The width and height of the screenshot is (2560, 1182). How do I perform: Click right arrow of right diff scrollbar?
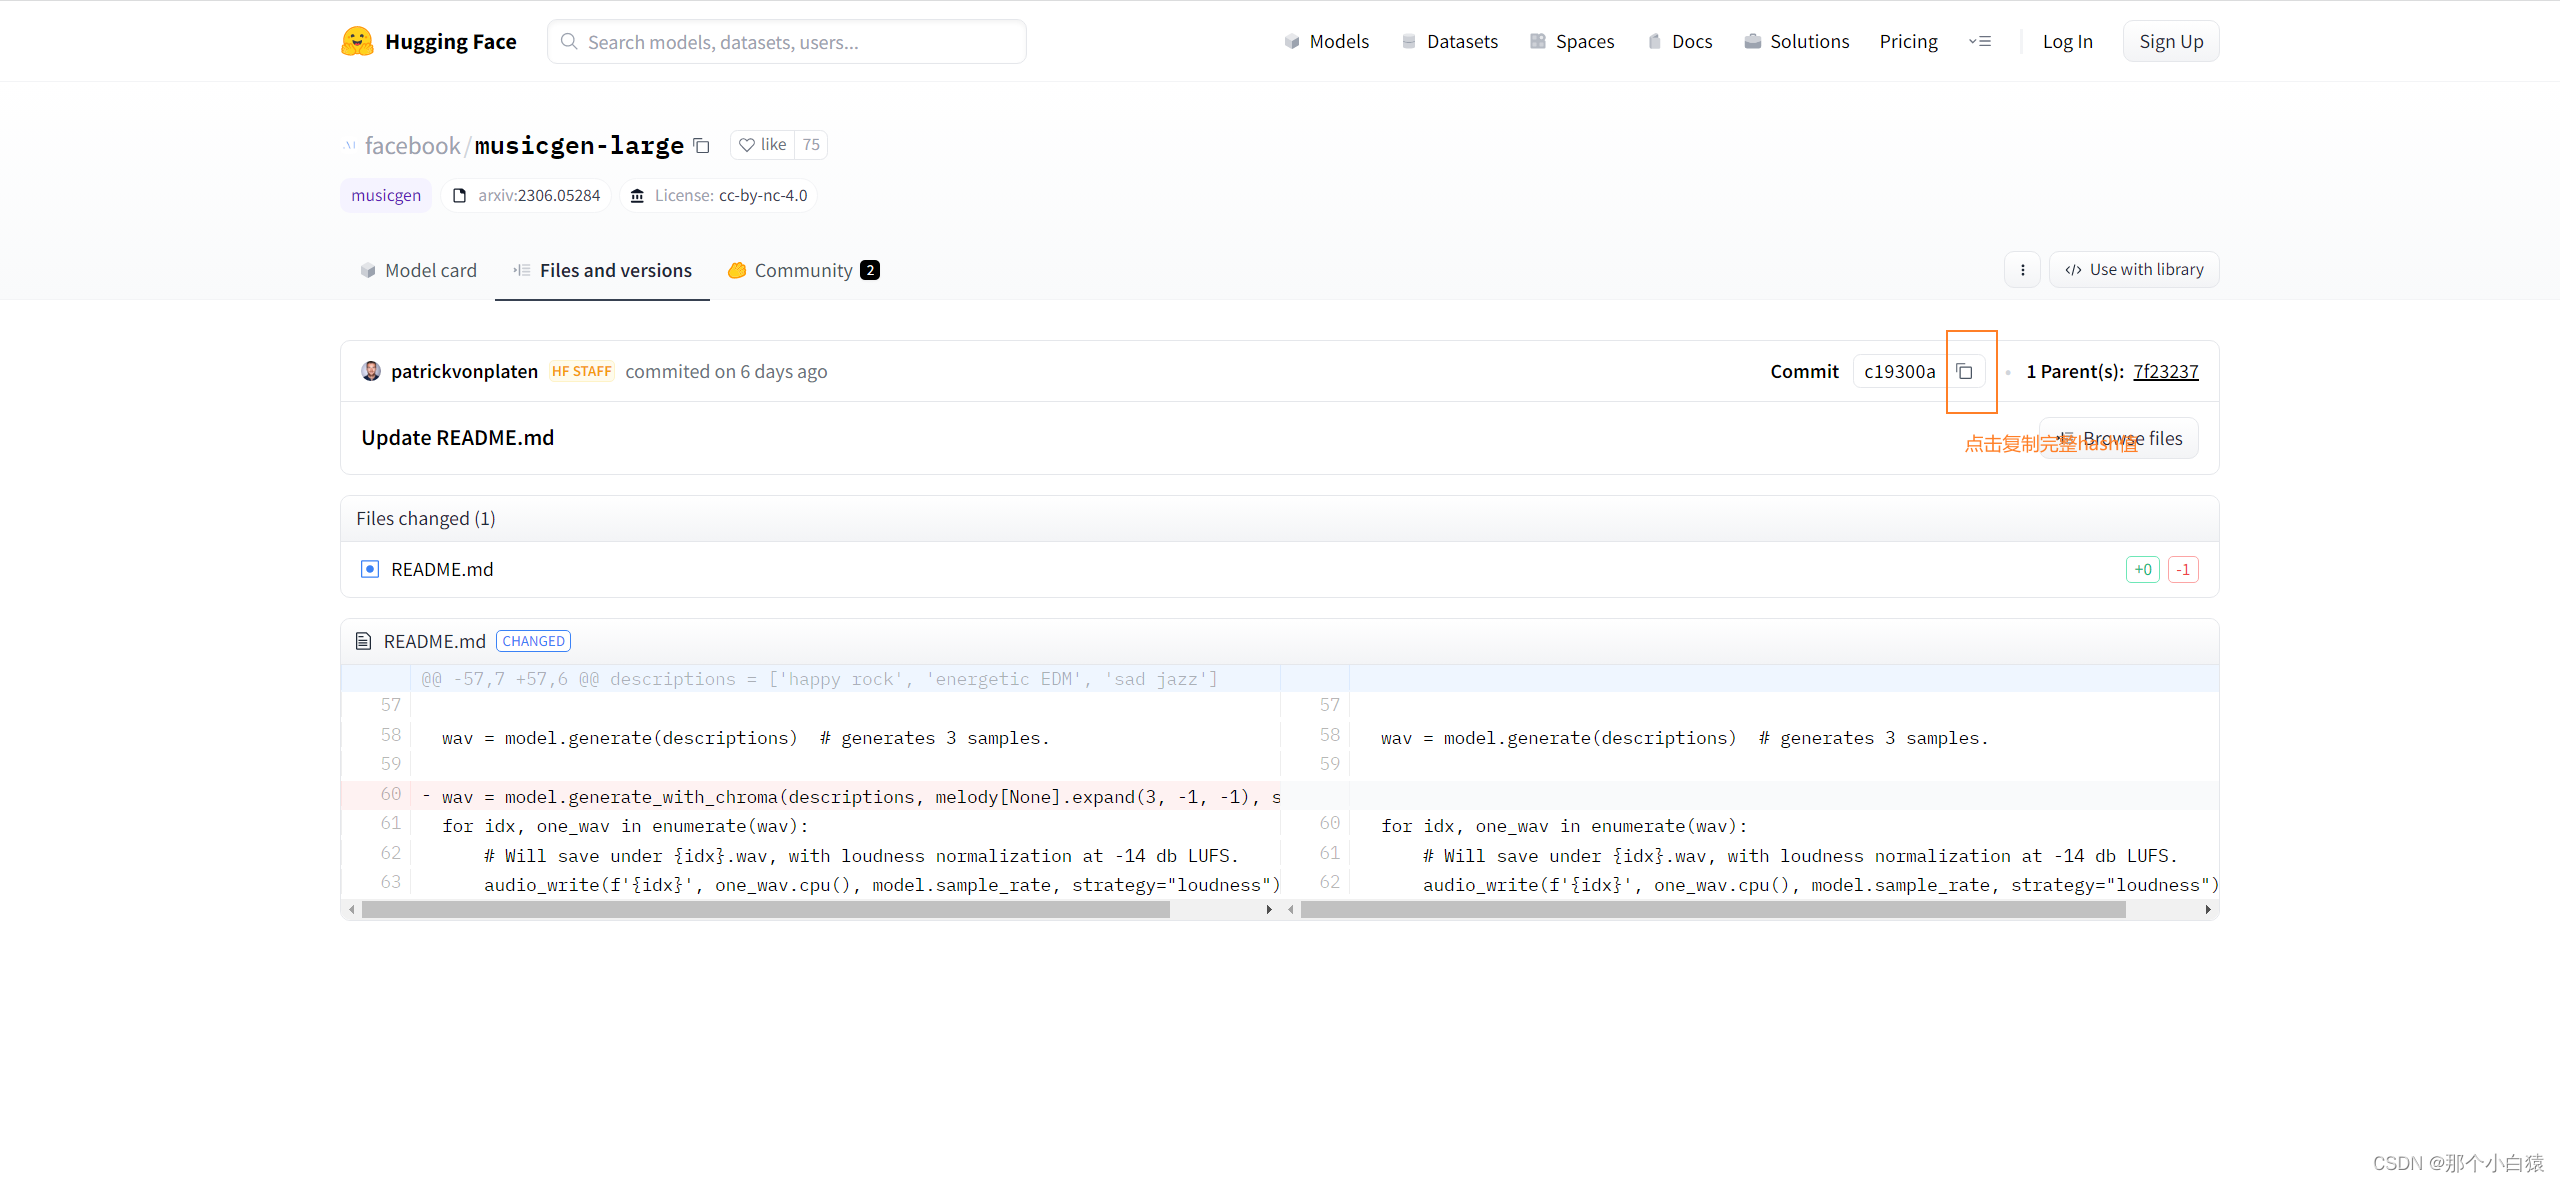(x=2208, y=910)
